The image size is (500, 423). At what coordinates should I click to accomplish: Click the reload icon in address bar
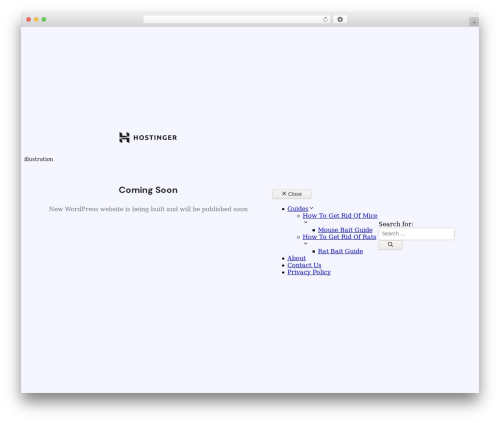325,20
